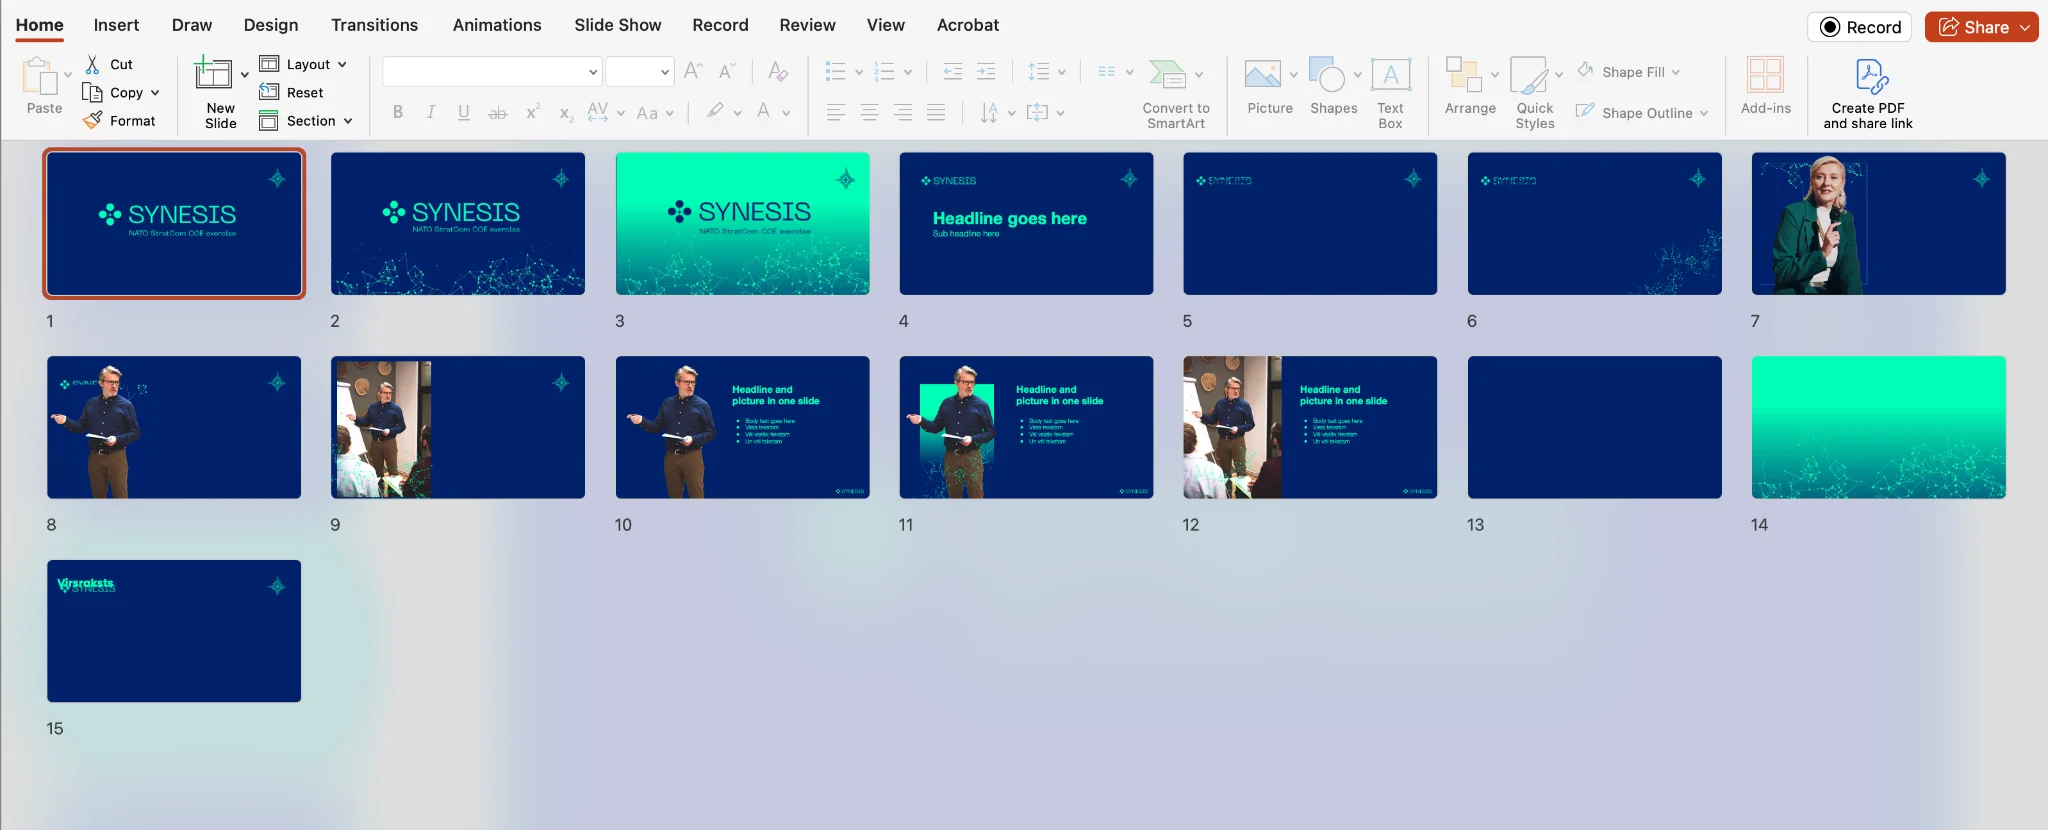The width and height of the screenshot is (2048, 830).
Task: Click the Decrease Indent icon
Action: [x=953, y=72]
